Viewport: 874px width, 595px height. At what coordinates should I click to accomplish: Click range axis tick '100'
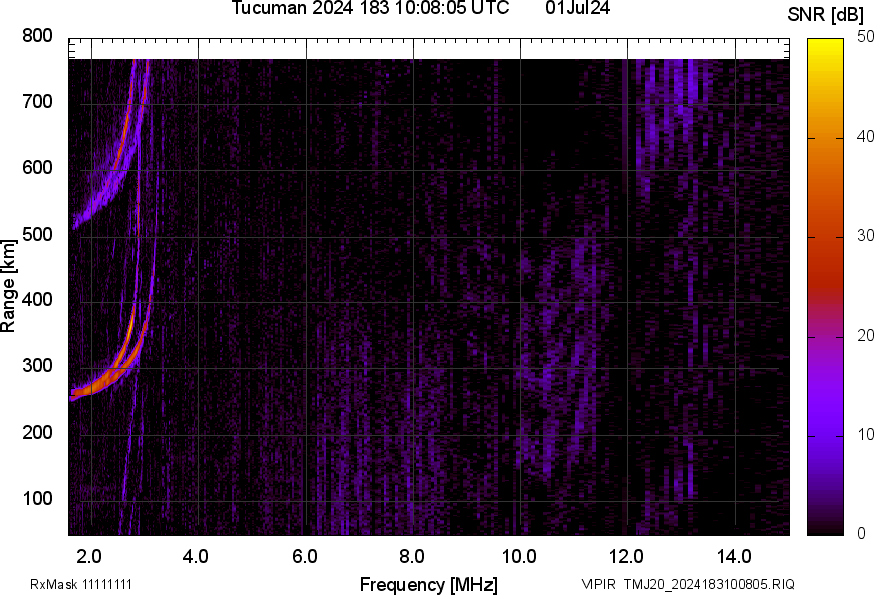coord(37,499)
